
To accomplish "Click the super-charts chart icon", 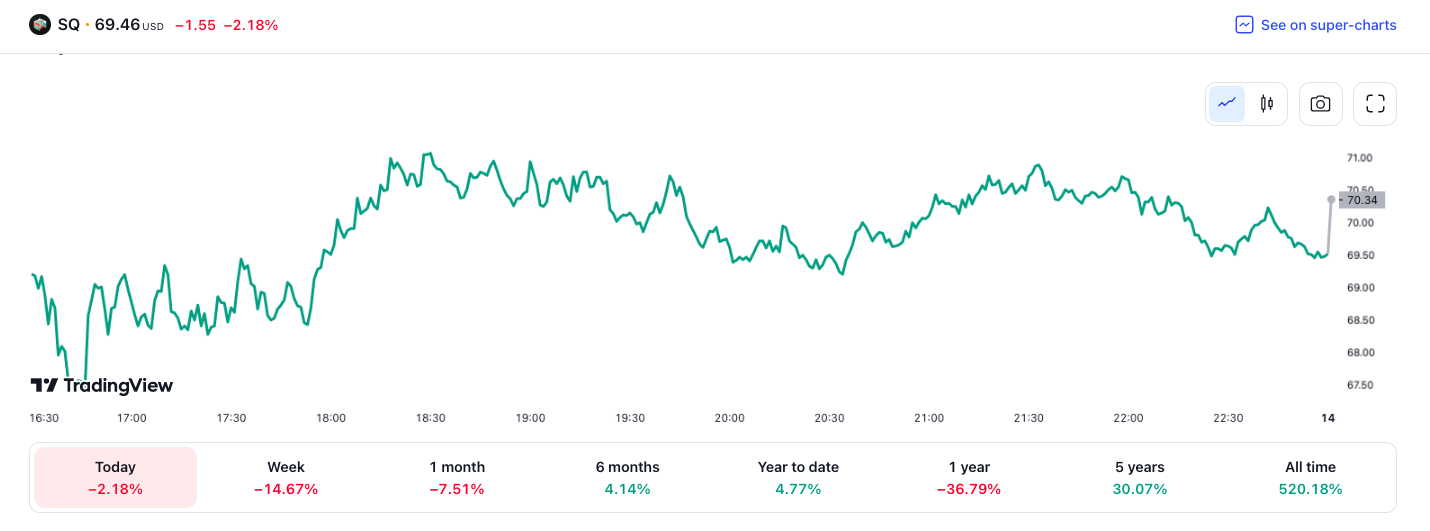I will 1244,25.
